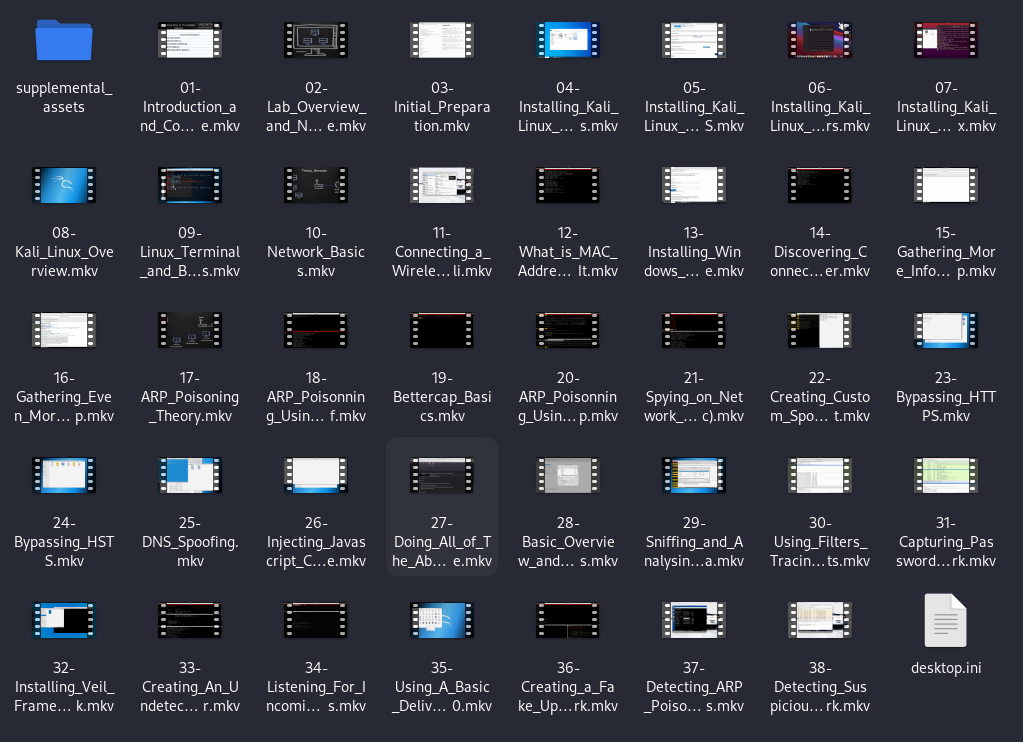Open the supplemental_assets folder
The height and width of the screenshot is (742, 1023).
pos(64,41)
